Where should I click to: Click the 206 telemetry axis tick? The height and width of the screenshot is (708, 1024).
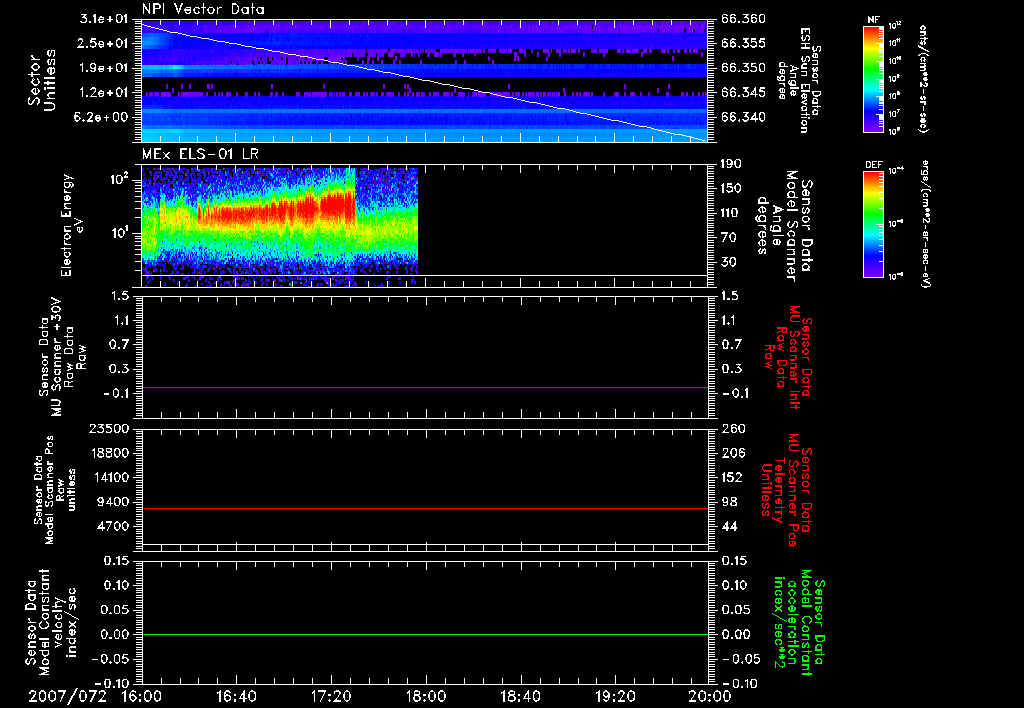(x=731, y=453)
